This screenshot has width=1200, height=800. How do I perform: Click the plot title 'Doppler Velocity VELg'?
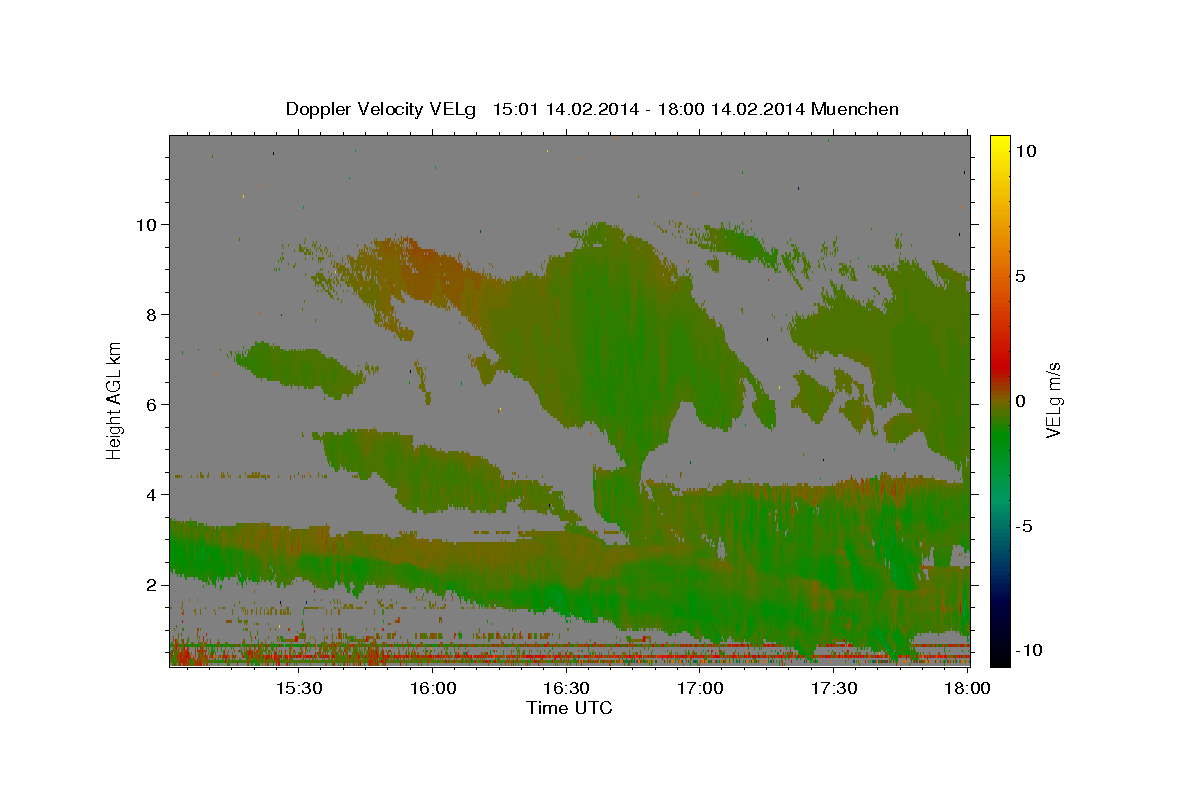click(x=381, y=109)
